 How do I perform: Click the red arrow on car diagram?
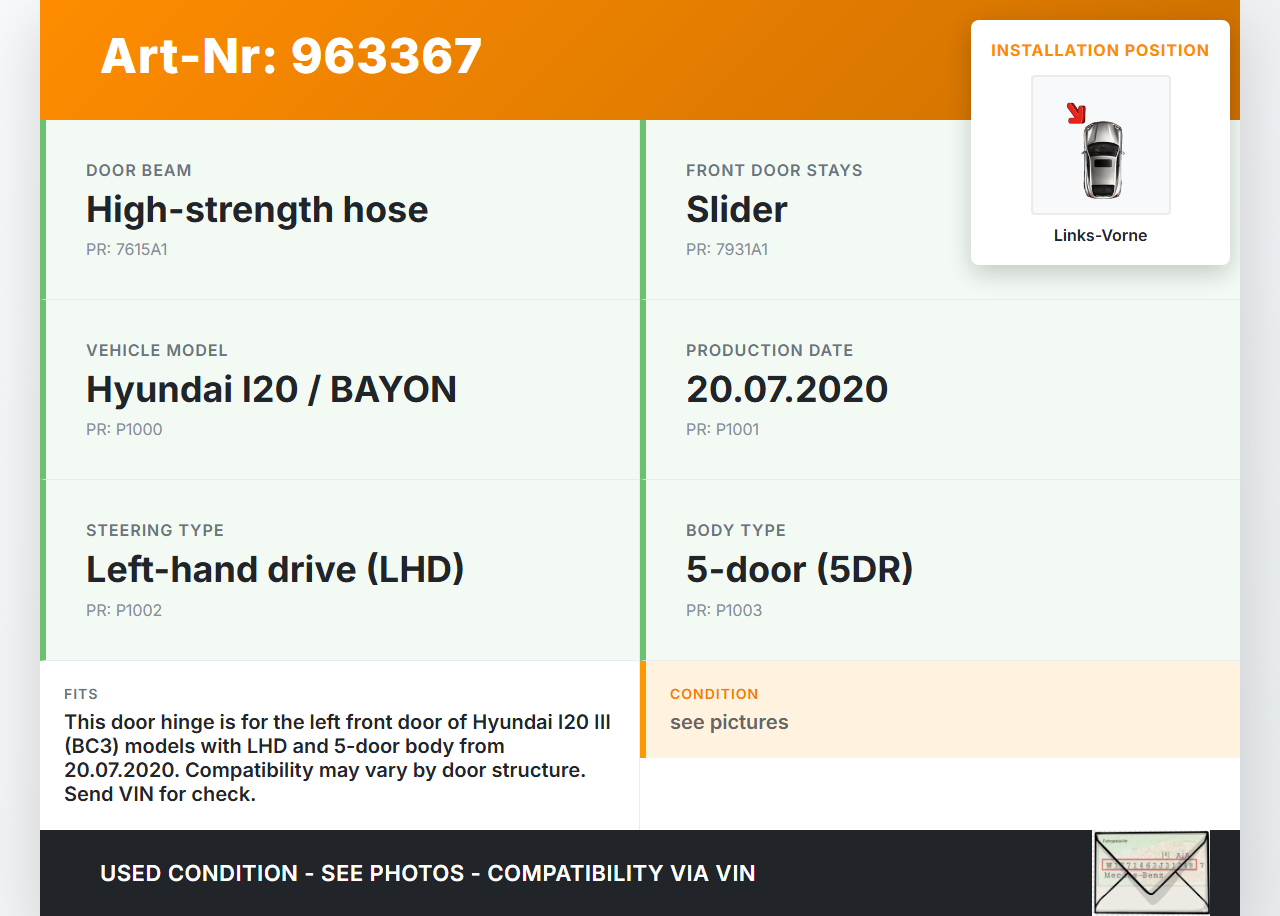click(x=1076, y=113)
